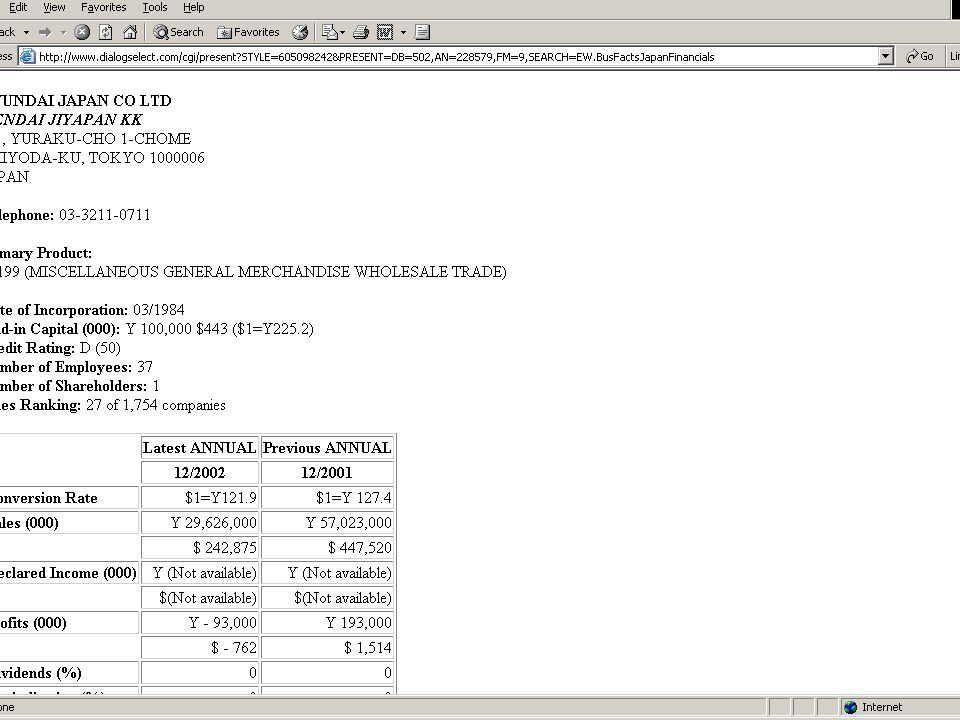Print the page with printer icon
This screenshot has height=720, width=960.
pos(361,32)
